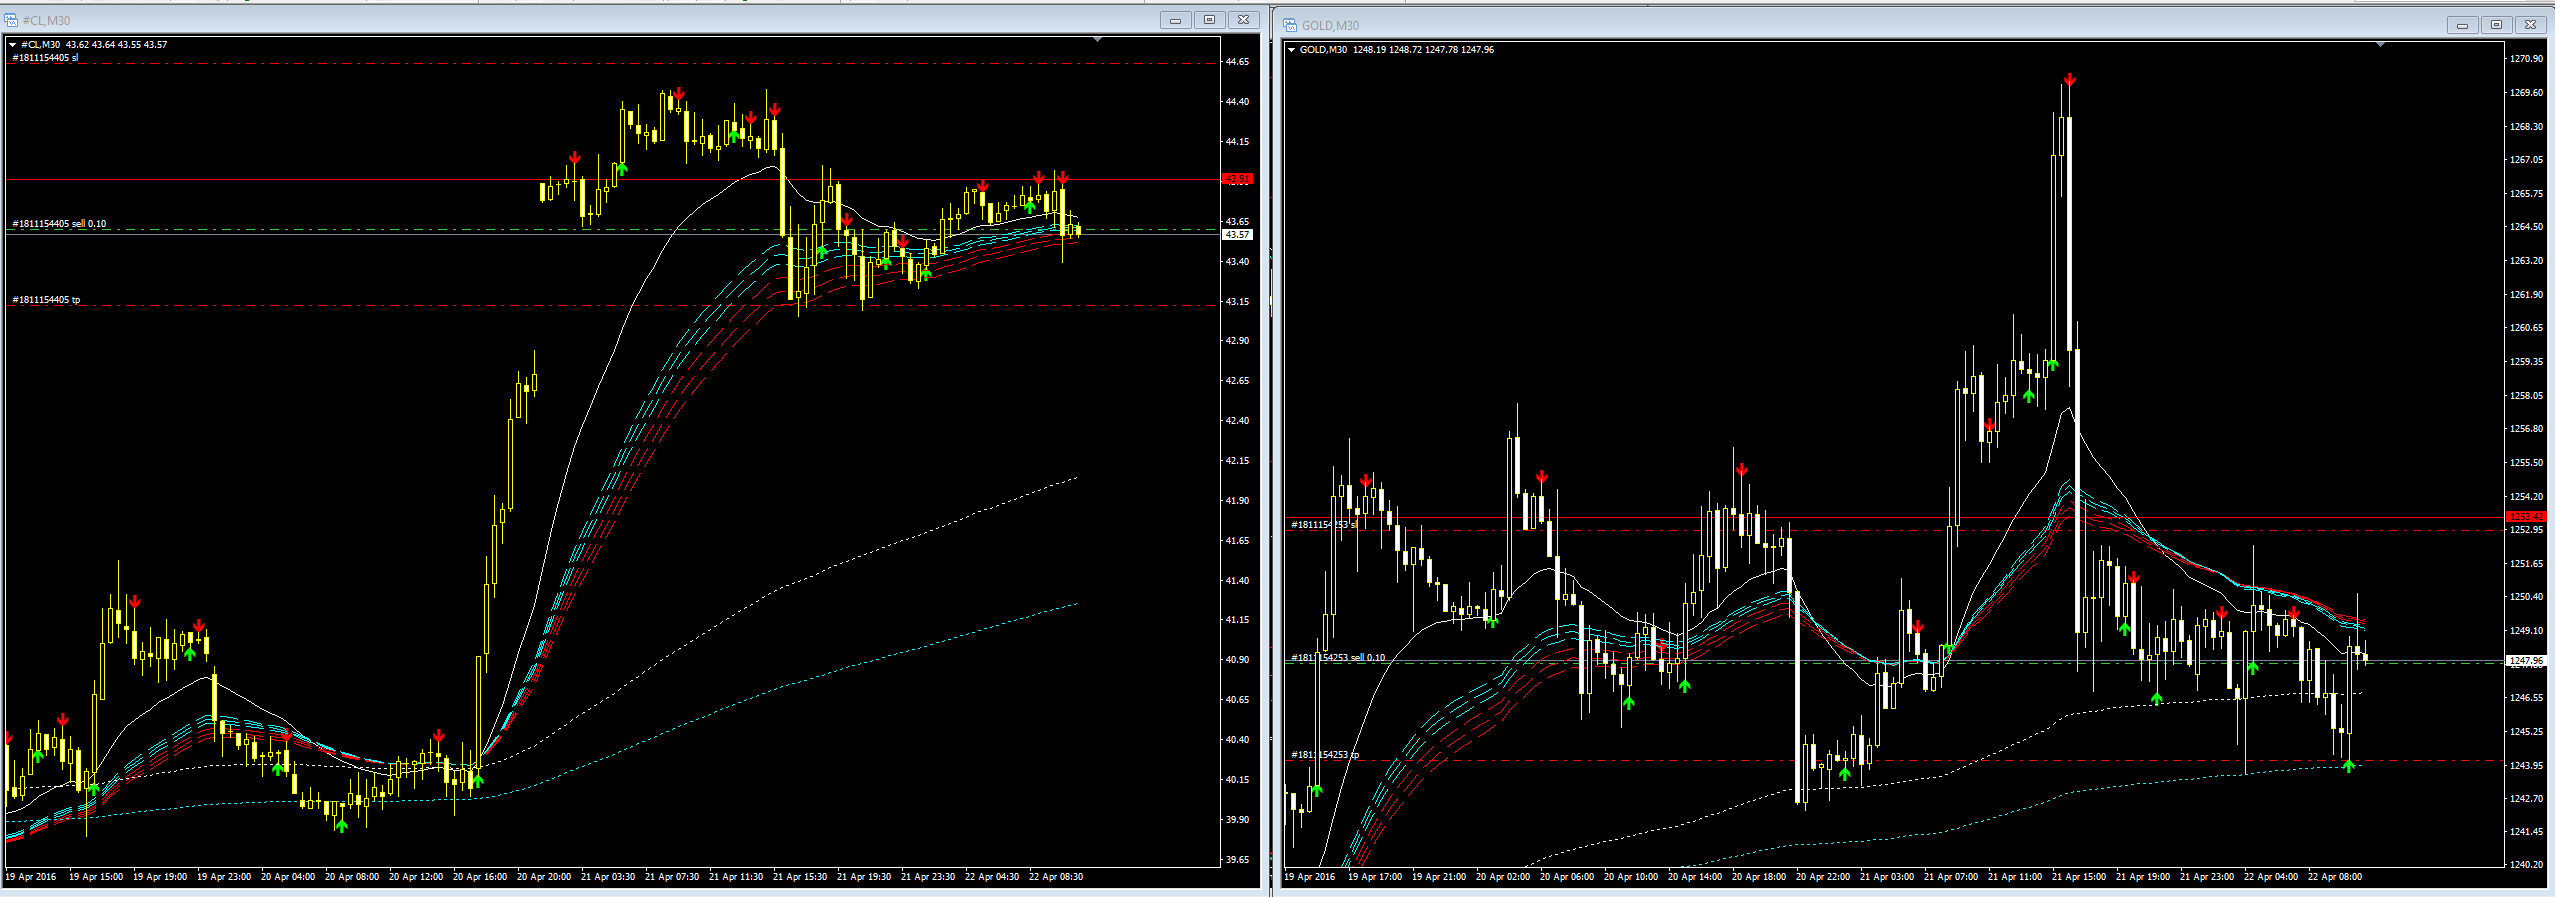The height and width of the screenshot is (897, 2555).
Task: Click the 39.65 price scale label
Action: [x=1237, y=860]
